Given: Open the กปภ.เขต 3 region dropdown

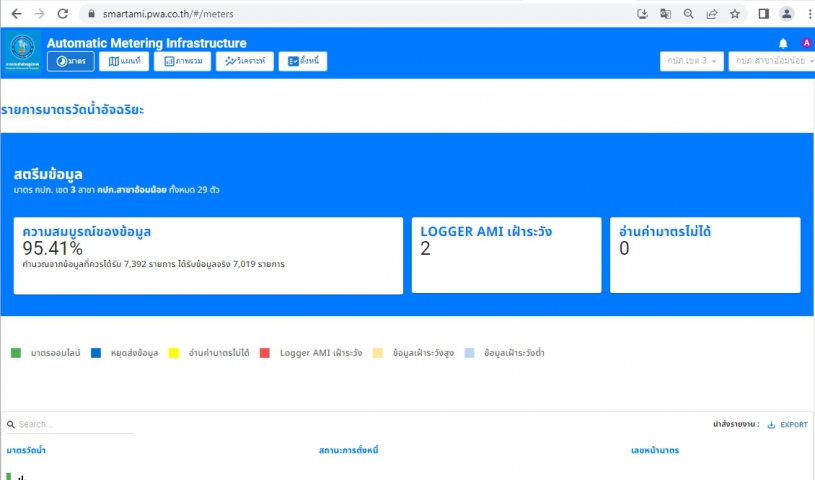Looking at the screenshot, I should pos(691,61).
